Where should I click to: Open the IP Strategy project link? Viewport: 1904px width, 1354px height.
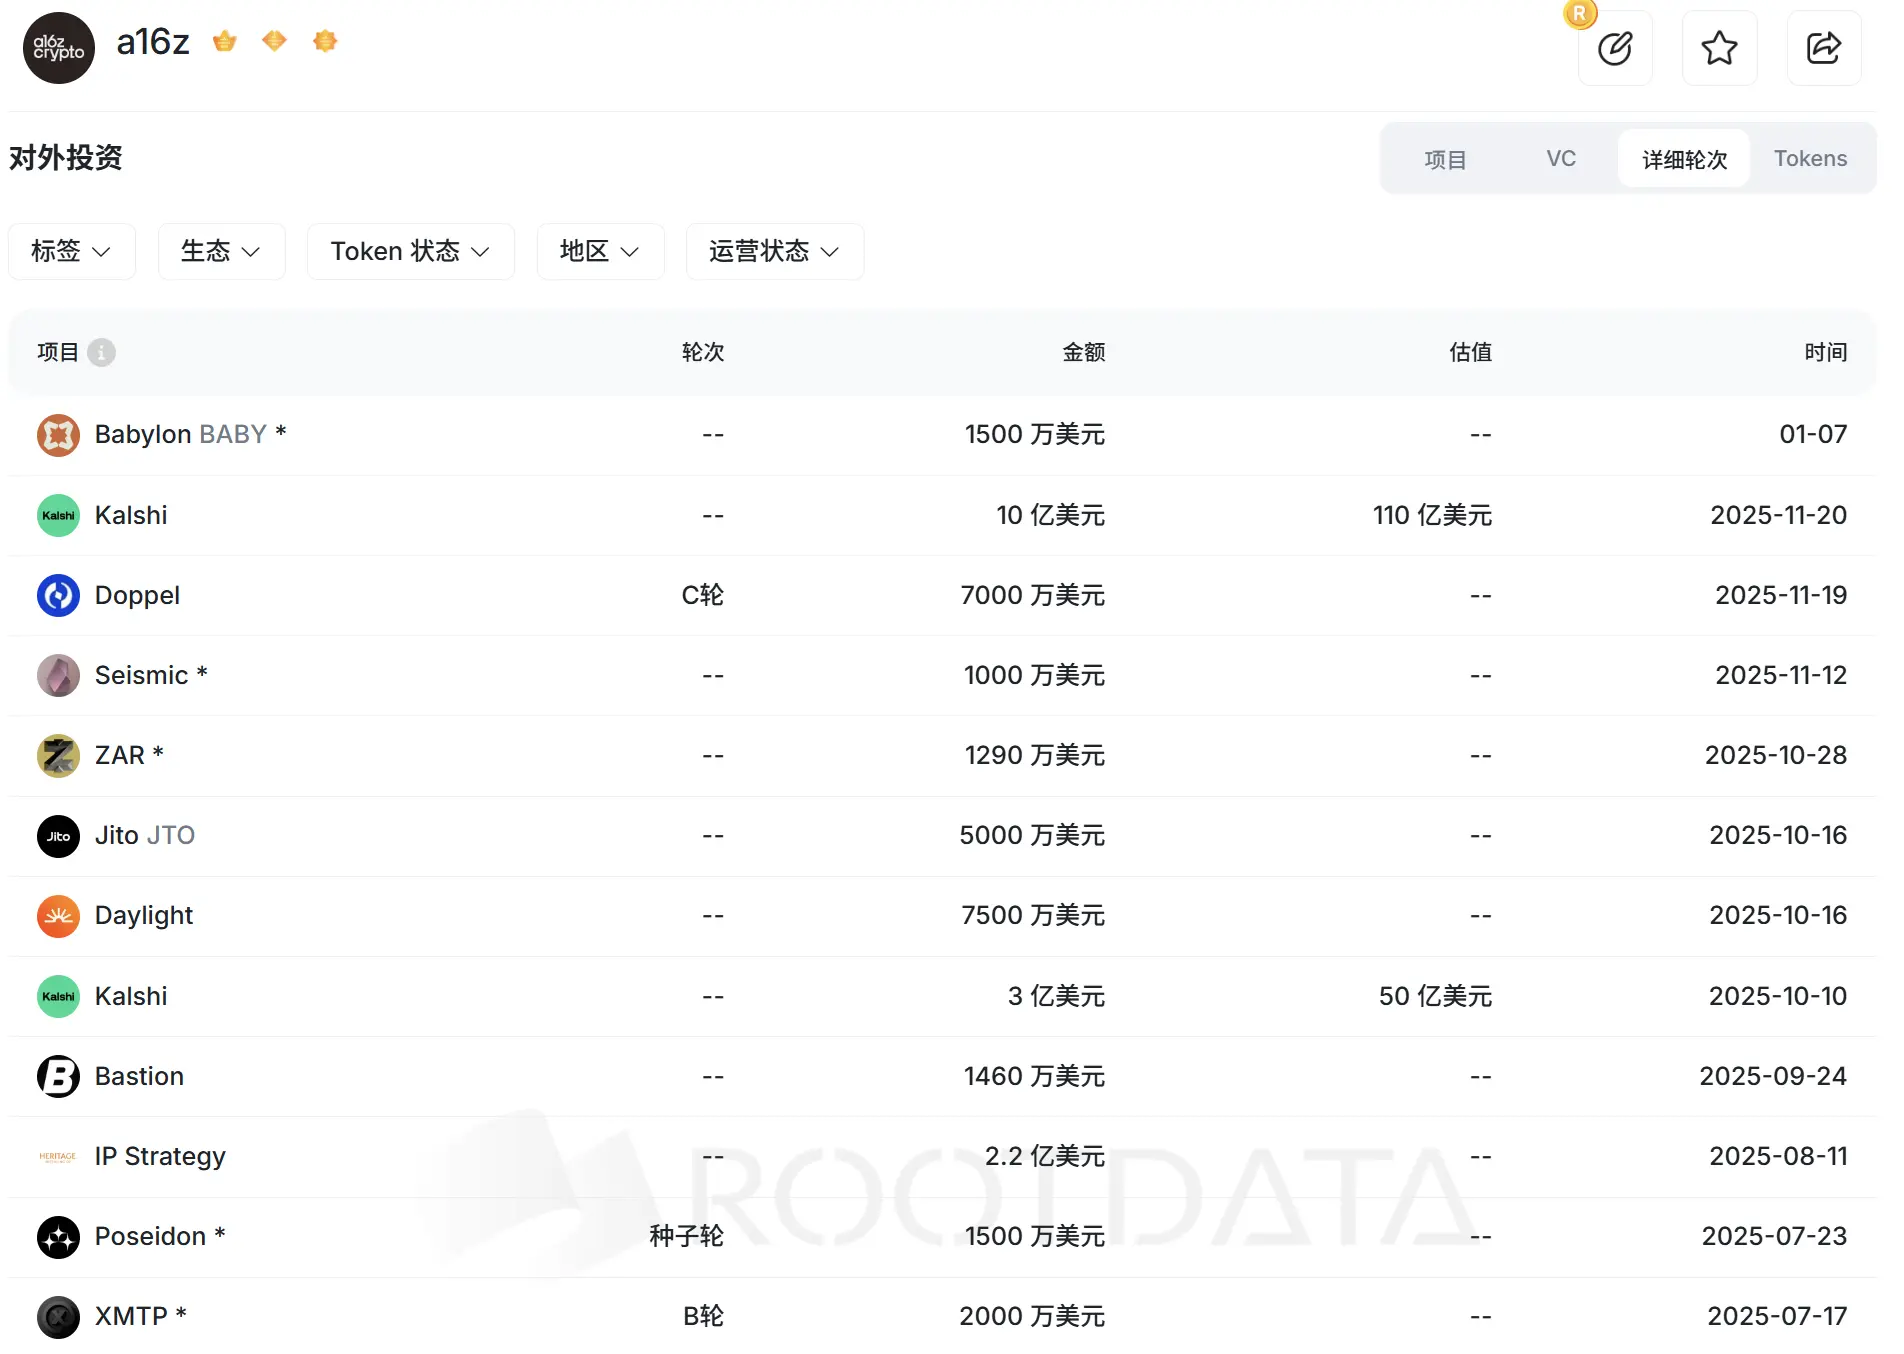160,1157
